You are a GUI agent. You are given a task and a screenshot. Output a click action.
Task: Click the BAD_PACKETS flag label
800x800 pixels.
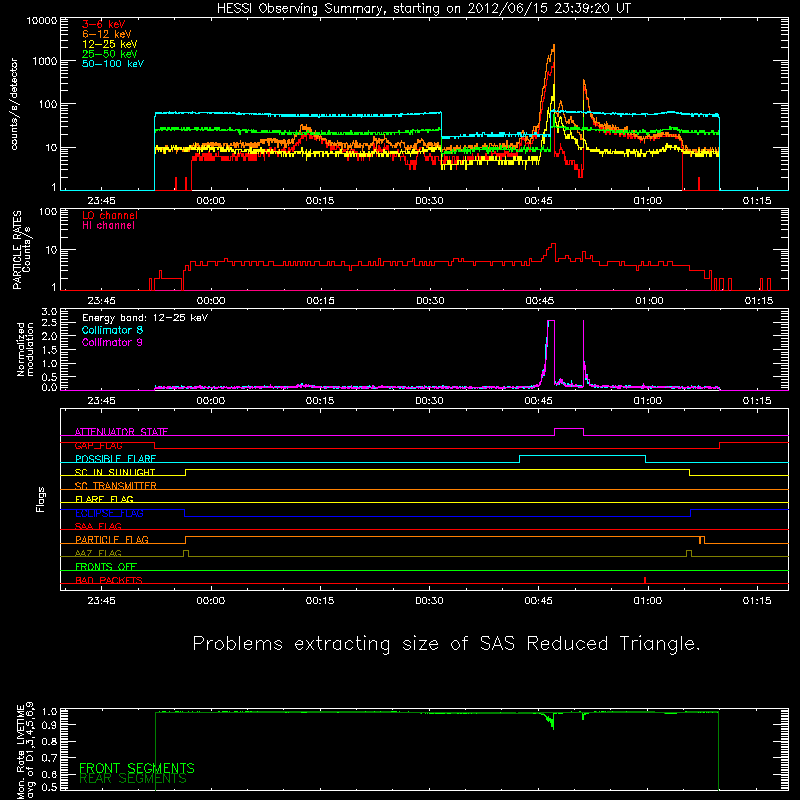tap(109, 580)
